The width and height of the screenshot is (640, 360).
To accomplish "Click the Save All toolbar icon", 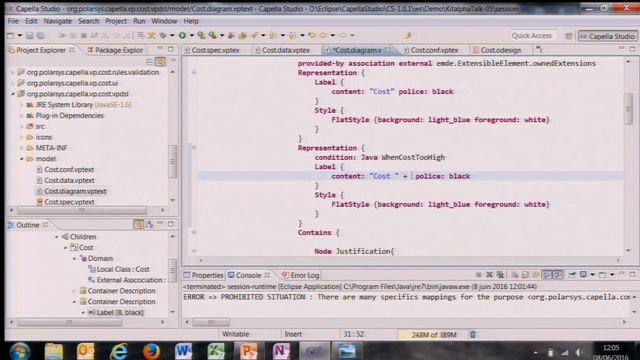I will (x=40, y=36).
